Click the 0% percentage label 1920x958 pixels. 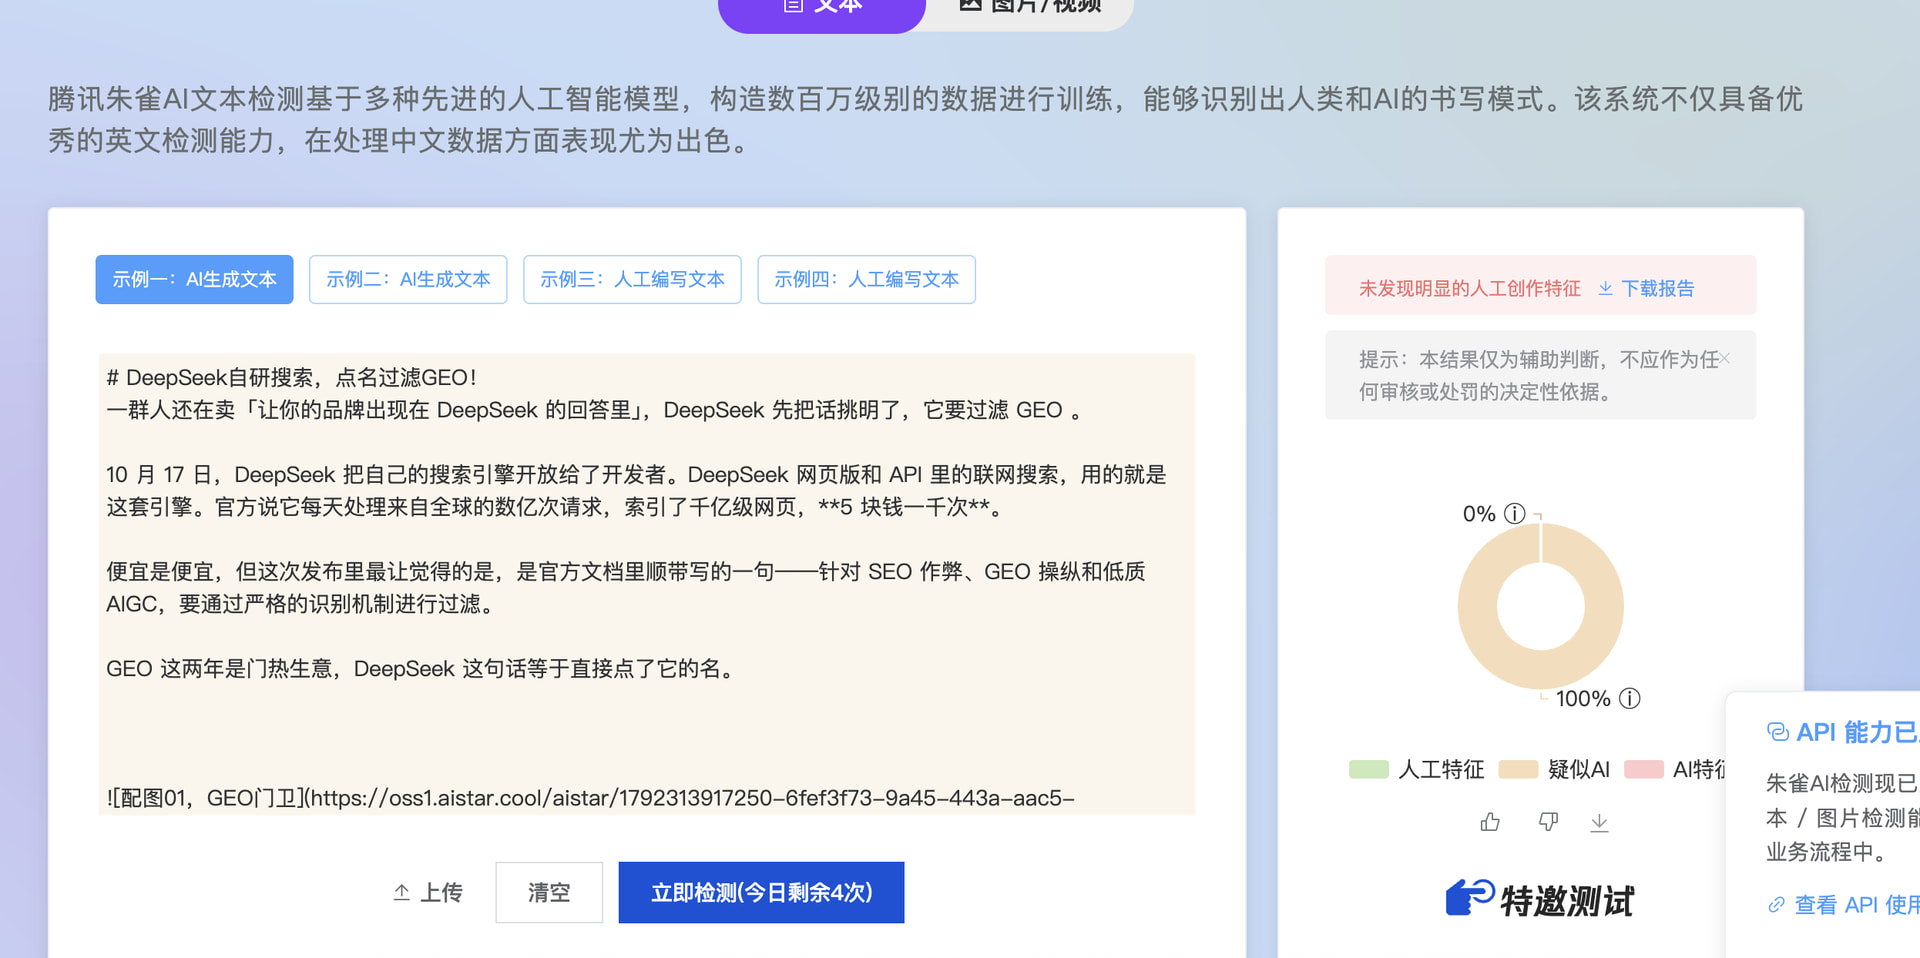pyautogui.click(x=1479, y=514)
